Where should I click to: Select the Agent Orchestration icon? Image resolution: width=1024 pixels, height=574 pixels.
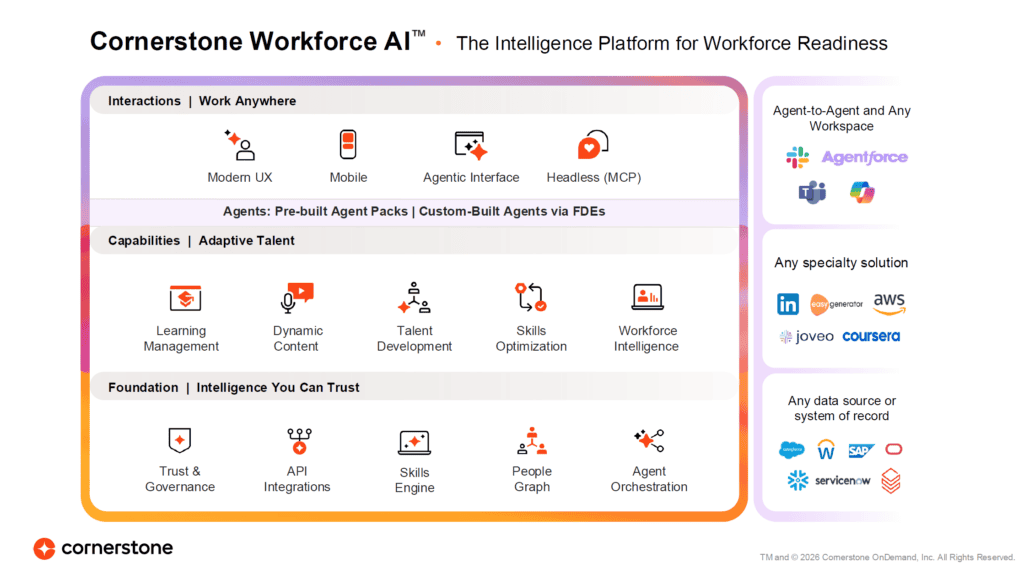[x=649, y=440]
